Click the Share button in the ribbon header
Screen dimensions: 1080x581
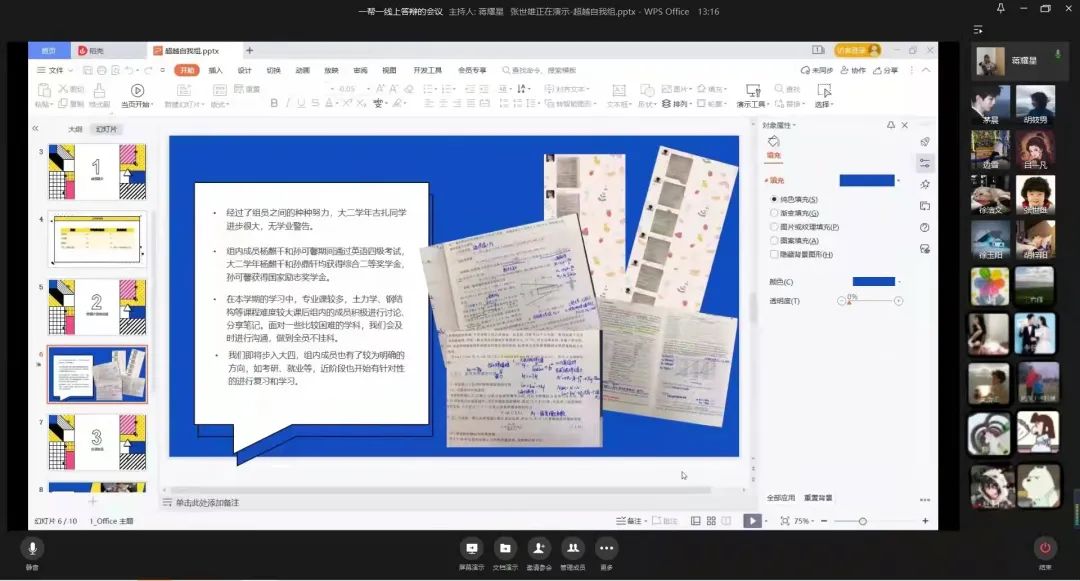pyautogui.click(x=886, y=70)
